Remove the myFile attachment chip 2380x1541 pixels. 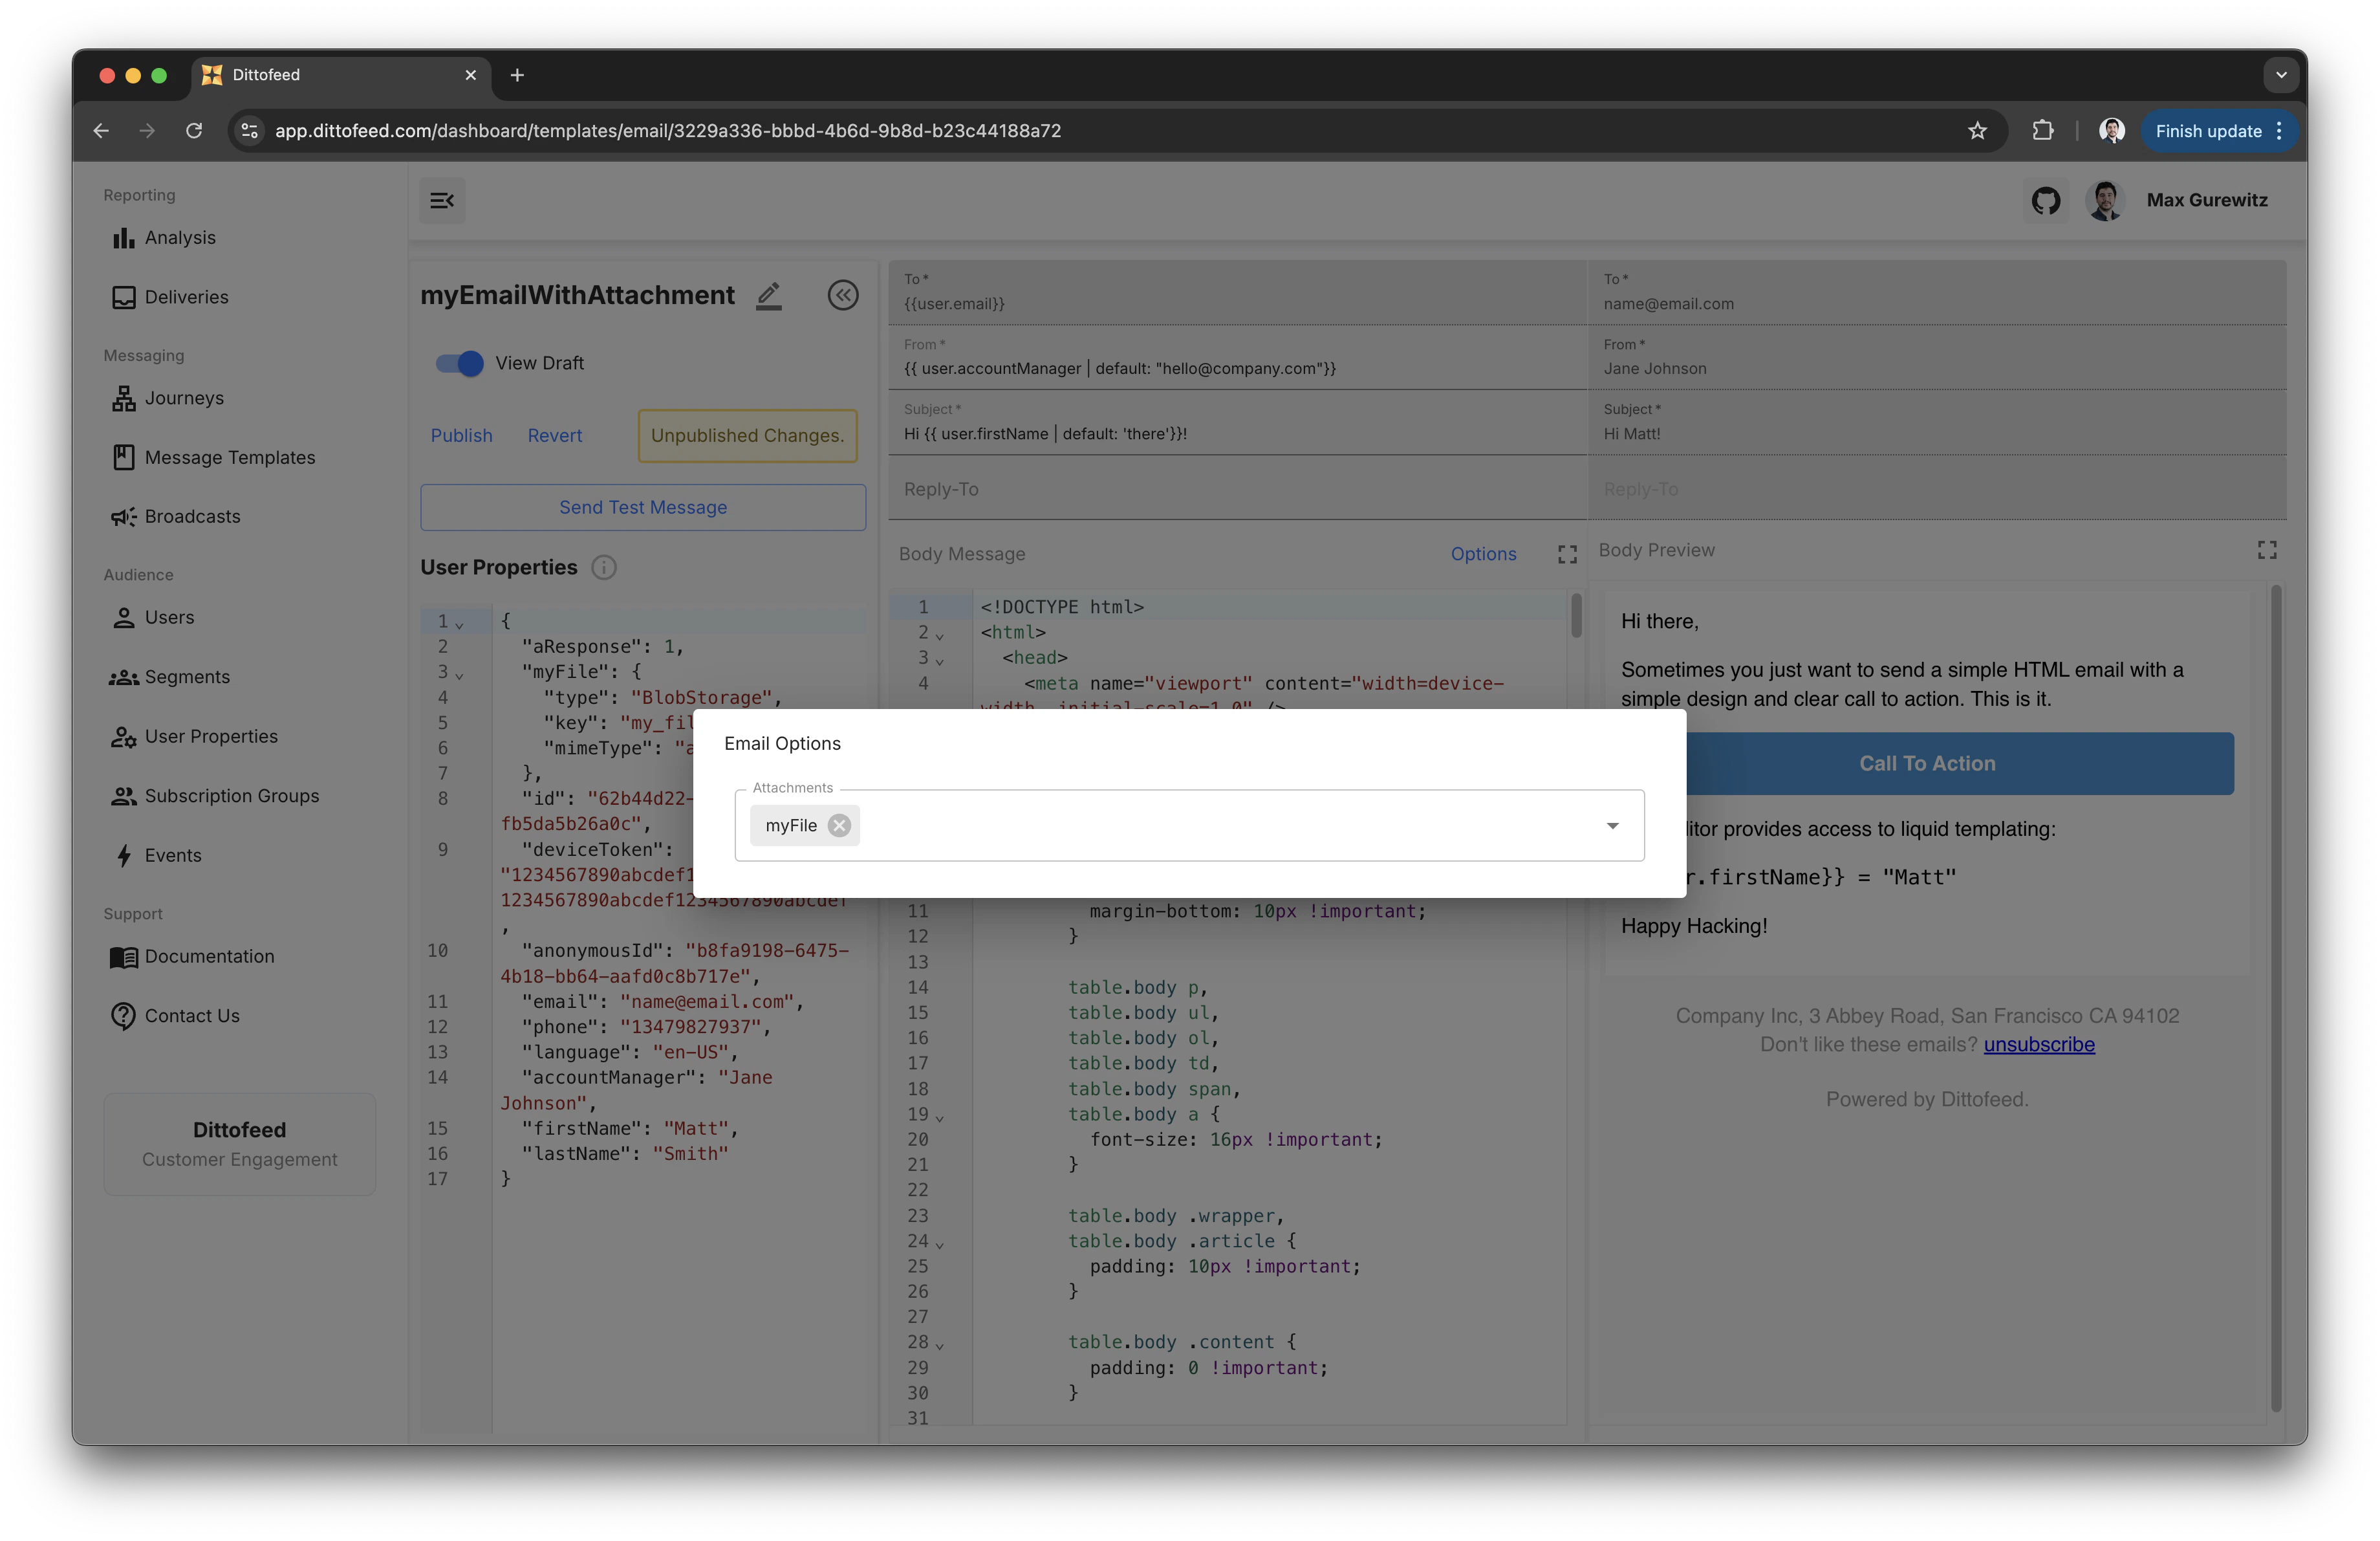840,826
